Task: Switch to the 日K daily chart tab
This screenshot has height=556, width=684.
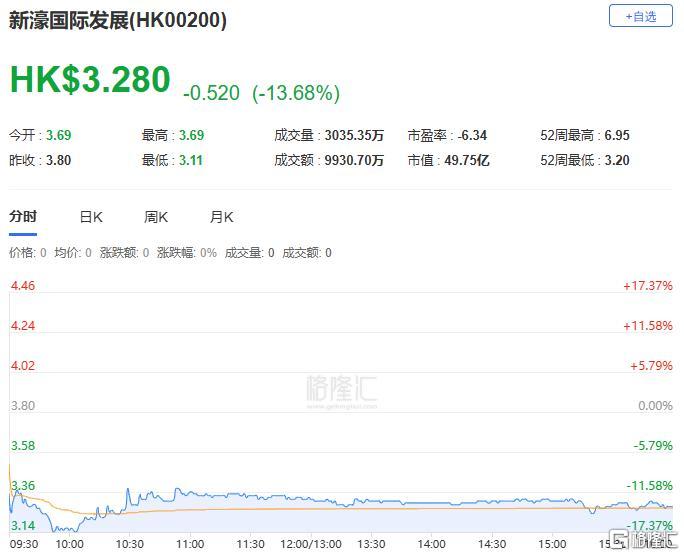Action: (x=91, y=217)
